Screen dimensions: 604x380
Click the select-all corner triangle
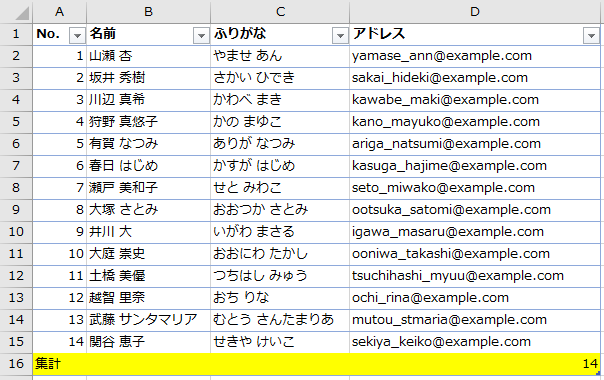click(22, 13)
